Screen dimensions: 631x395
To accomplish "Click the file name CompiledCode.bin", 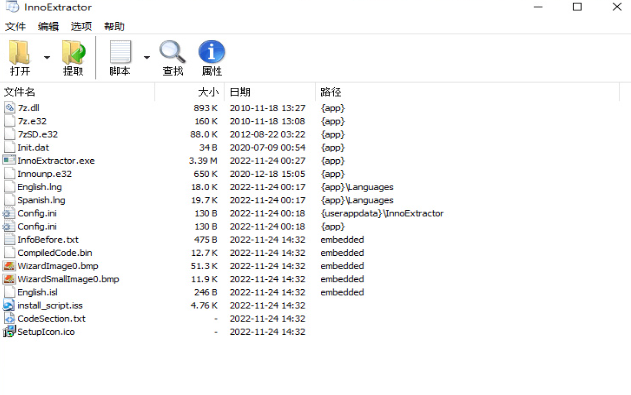I will (55, 253).
